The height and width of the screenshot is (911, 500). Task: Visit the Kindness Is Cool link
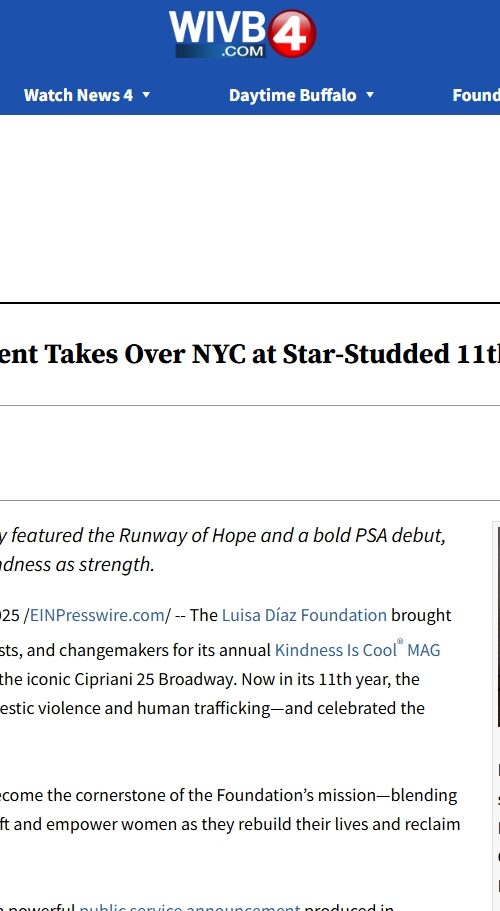(x=335, y=650)
